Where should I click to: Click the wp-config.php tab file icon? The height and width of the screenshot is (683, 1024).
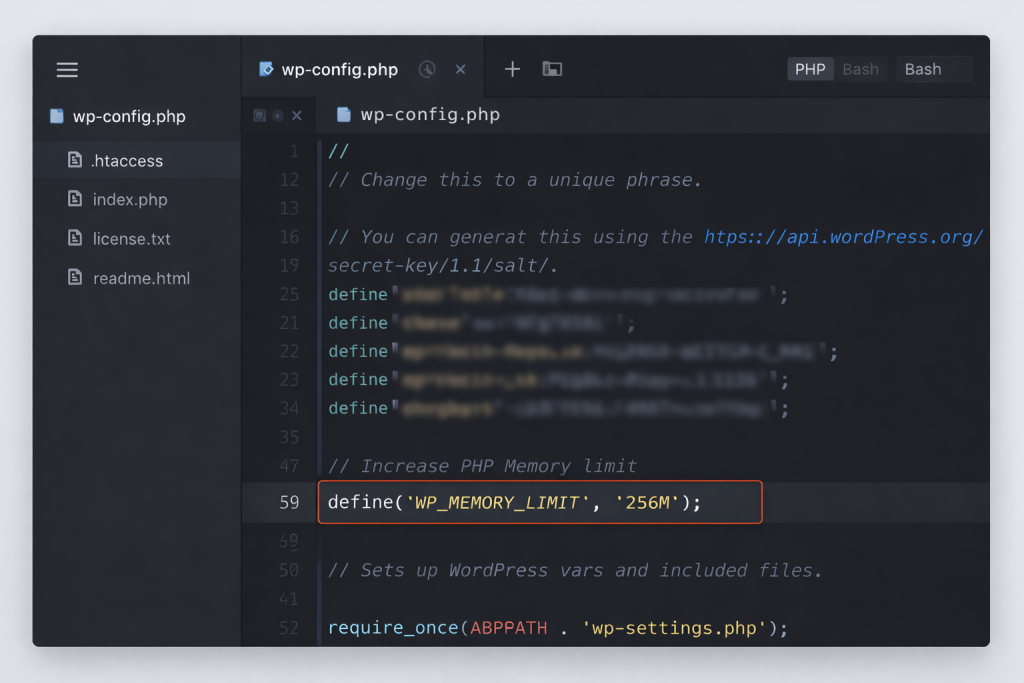click(x=266, y=69)
